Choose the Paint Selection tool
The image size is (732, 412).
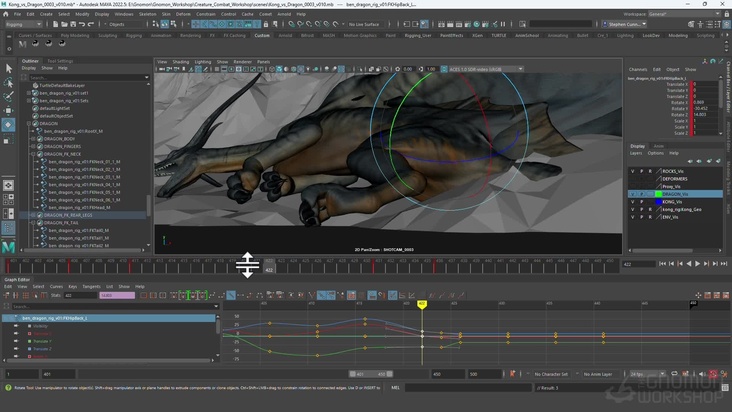pos(9,96)
